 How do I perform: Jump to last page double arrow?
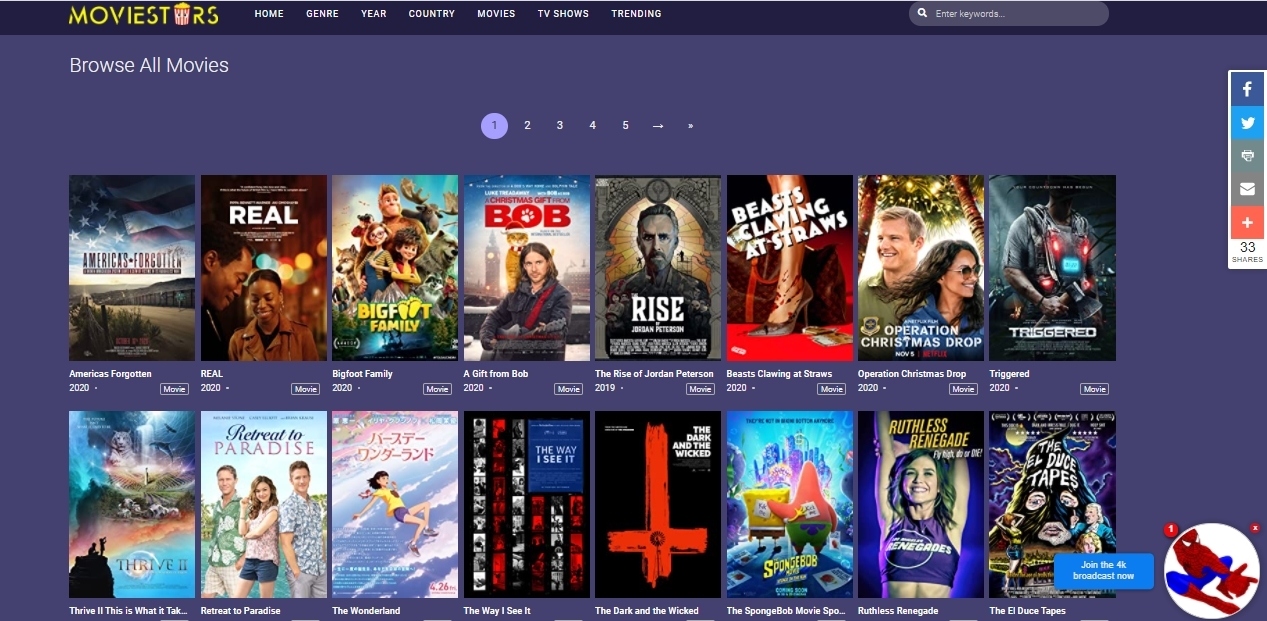point(690,126)
